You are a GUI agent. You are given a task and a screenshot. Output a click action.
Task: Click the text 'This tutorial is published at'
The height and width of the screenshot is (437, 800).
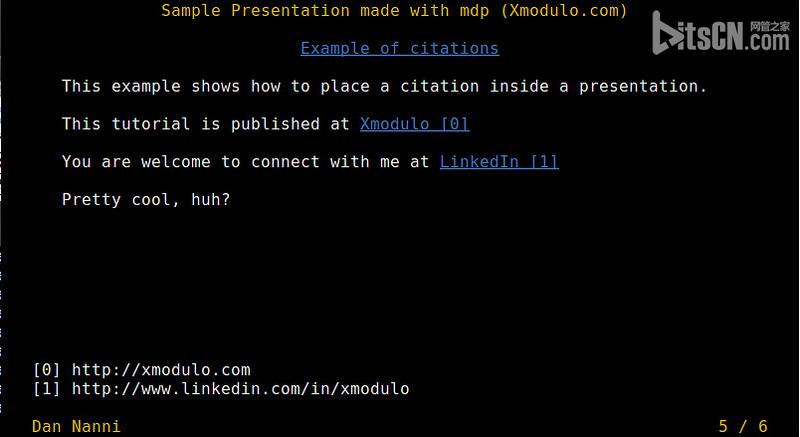tap(206, 124)
